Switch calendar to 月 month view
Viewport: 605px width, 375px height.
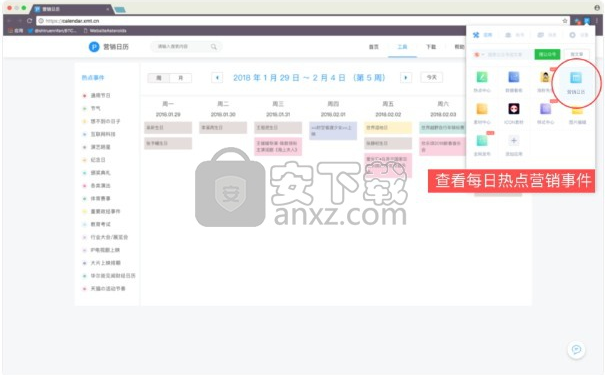click(180, 78)
